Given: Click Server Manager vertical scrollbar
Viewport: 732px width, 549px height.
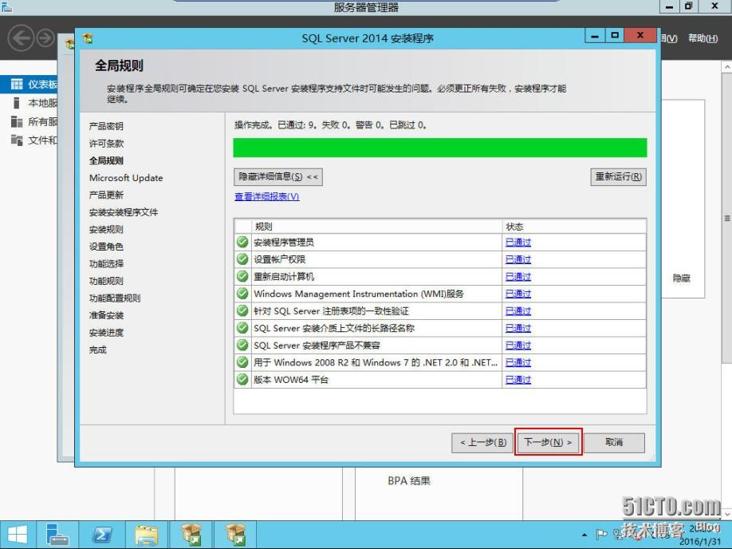Looking at the screenshot, I should [x=727, y=218].
